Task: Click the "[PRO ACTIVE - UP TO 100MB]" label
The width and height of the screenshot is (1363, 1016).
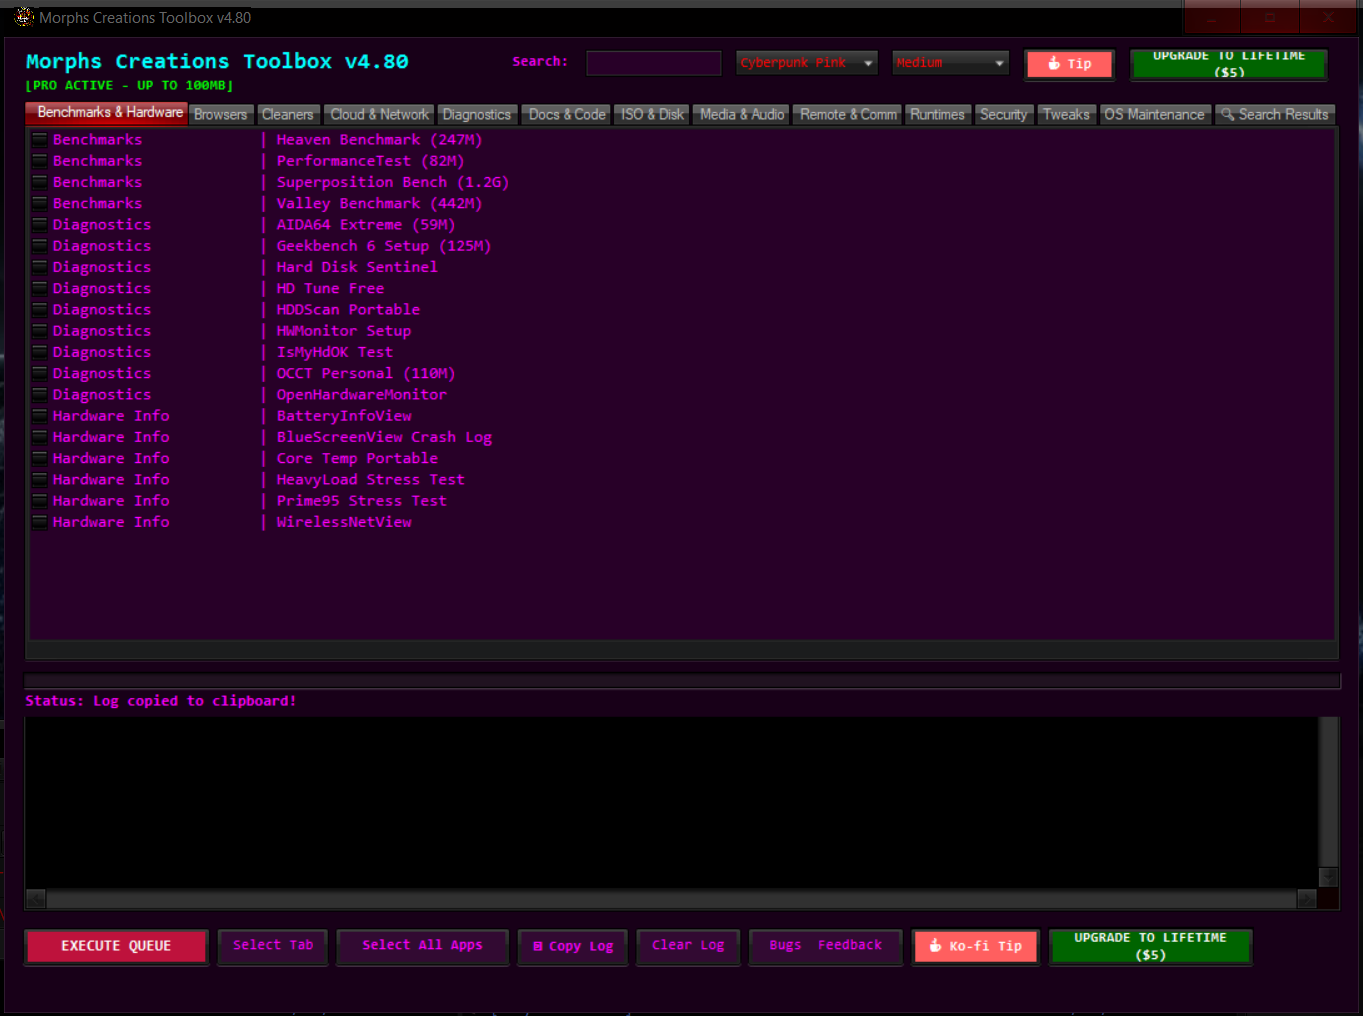Action: point(129,86)
